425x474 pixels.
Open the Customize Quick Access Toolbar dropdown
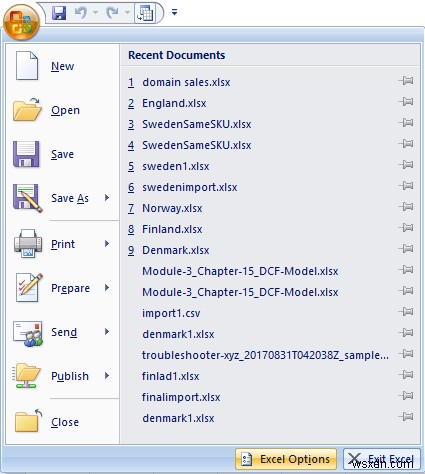174,13
